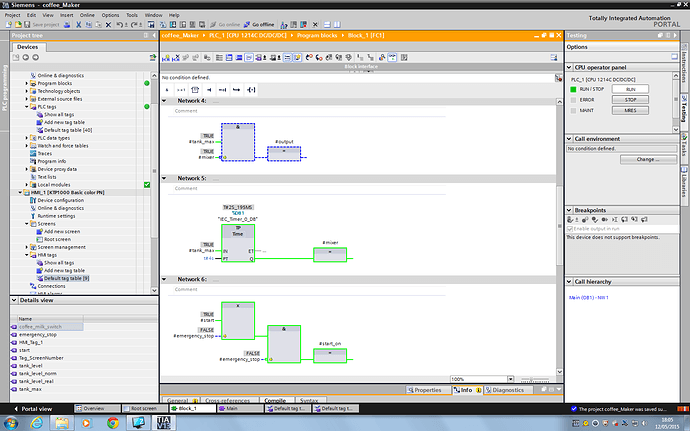Toggle Enable output in run checkbox
This screenshot has height=431, width=690.
570,229
